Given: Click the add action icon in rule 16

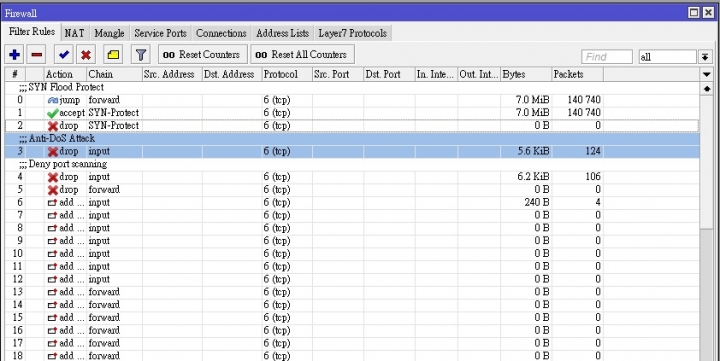Looking at the screenshot, I should [x=52, y=331].
